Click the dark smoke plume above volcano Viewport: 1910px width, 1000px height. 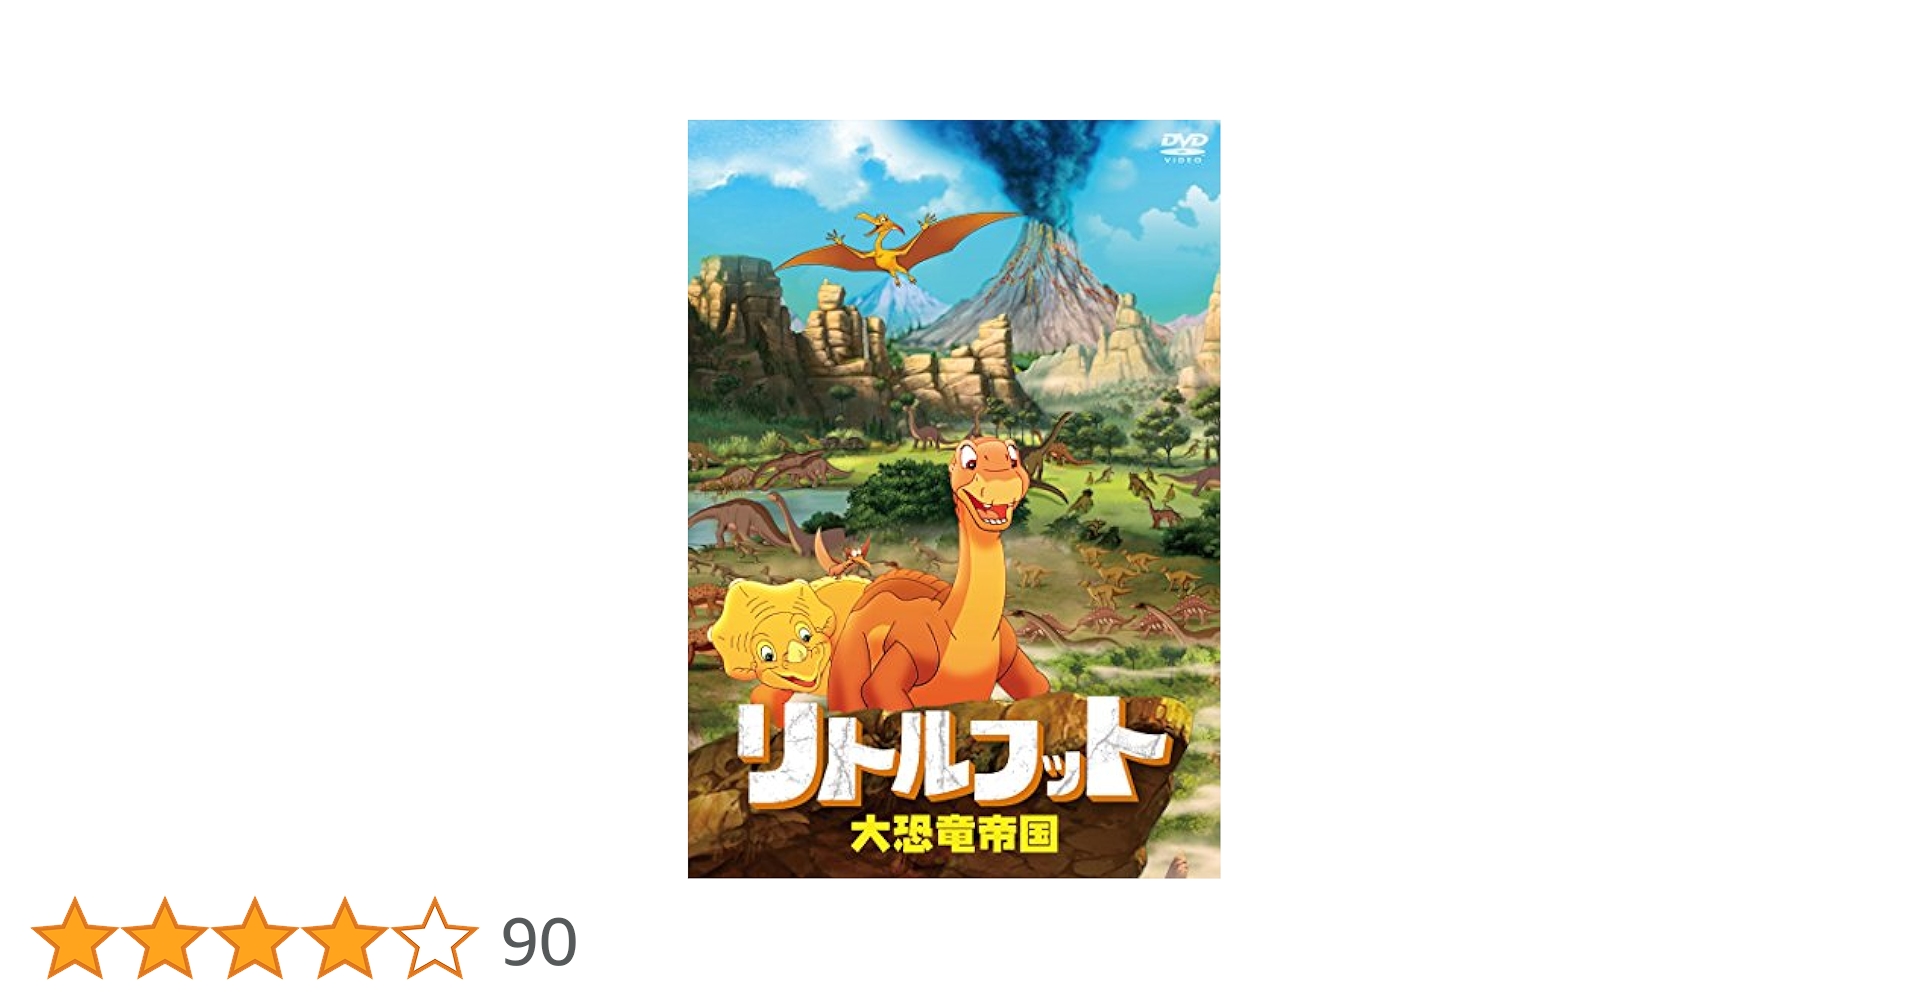click(x=1035, y=170)
